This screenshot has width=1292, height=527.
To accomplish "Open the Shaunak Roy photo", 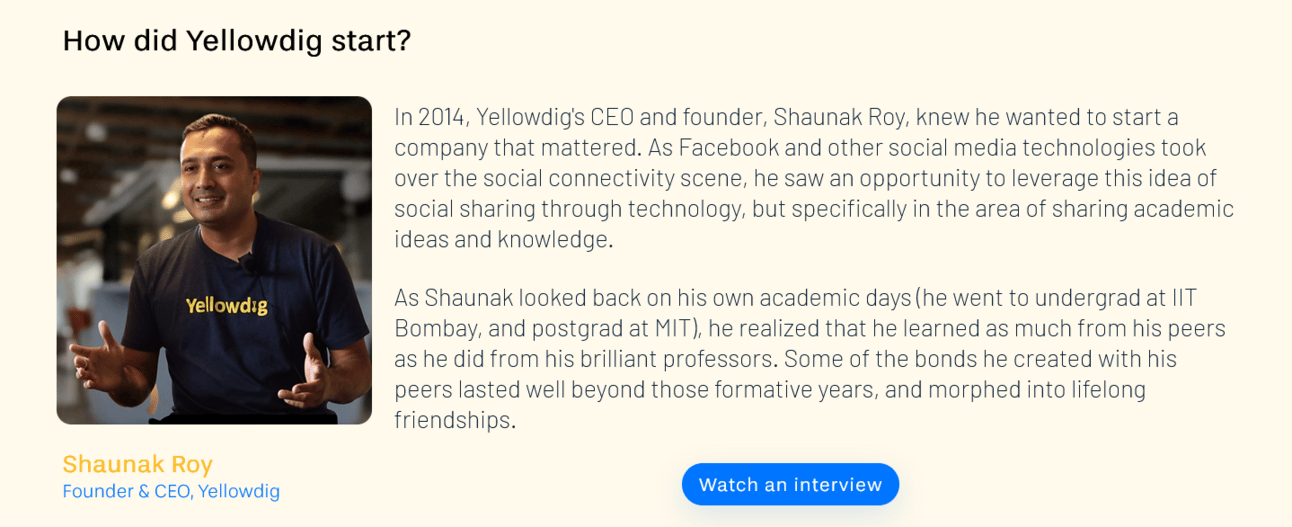I will click(214, 260).
